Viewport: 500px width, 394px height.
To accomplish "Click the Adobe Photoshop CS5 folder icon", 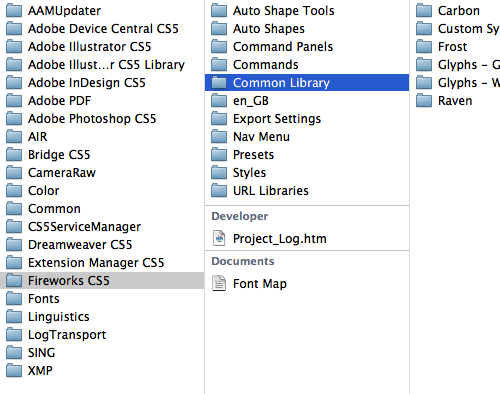I will 14,119.
